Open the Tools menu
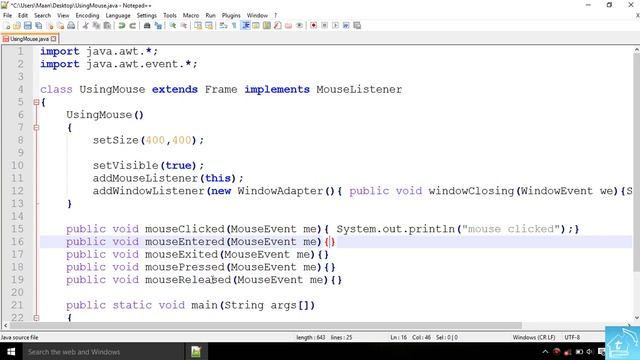 coord(170,15)
